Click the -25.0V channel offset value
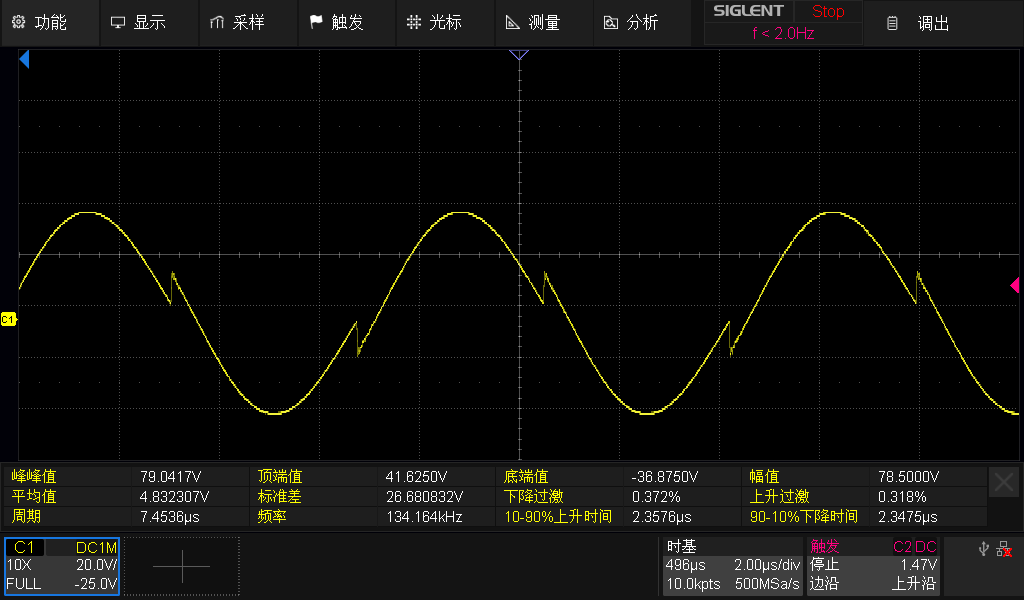This screenshot has width=1024, height=600. [x=95, y=584]
